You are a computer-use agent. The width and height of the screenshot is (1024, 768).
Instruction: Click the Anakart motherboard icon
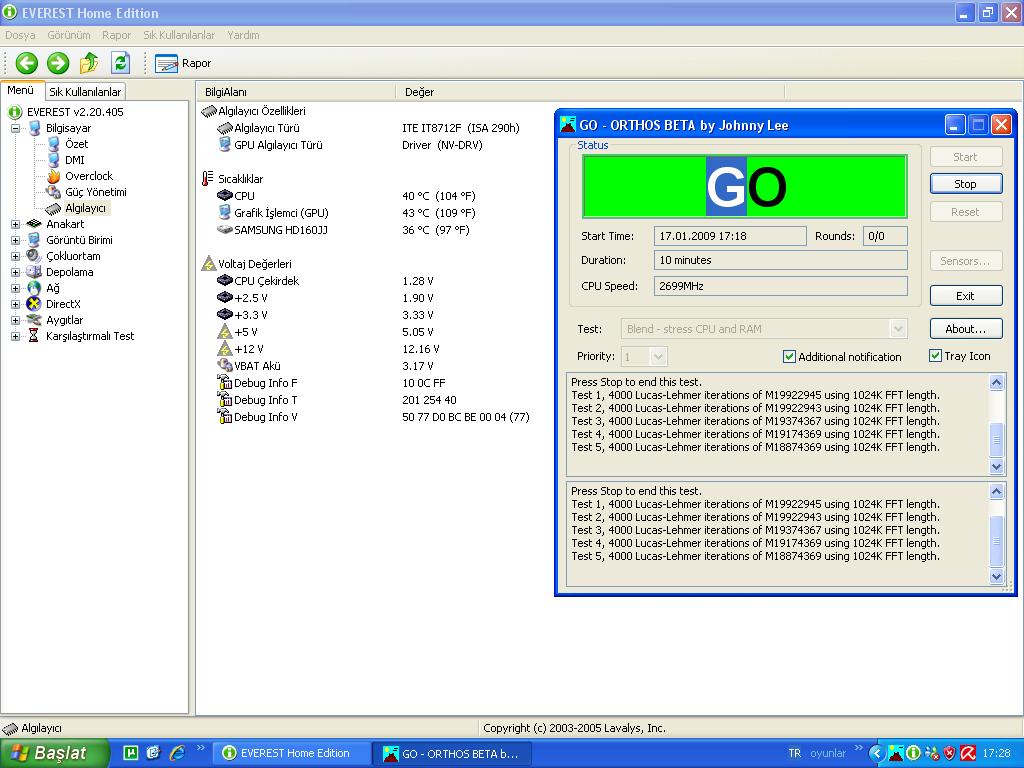pos(34,225)
